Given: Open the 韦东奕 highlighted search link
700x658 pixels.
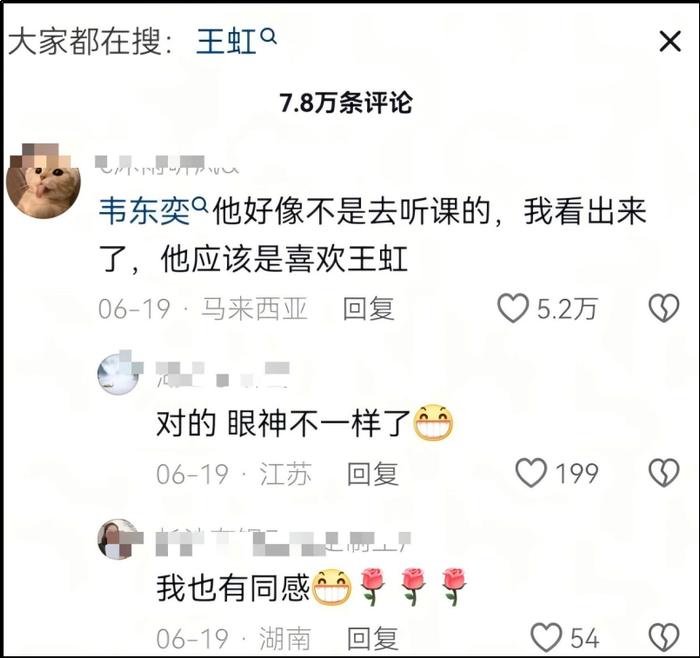Looking at the screenshot, I should (145, 211).
